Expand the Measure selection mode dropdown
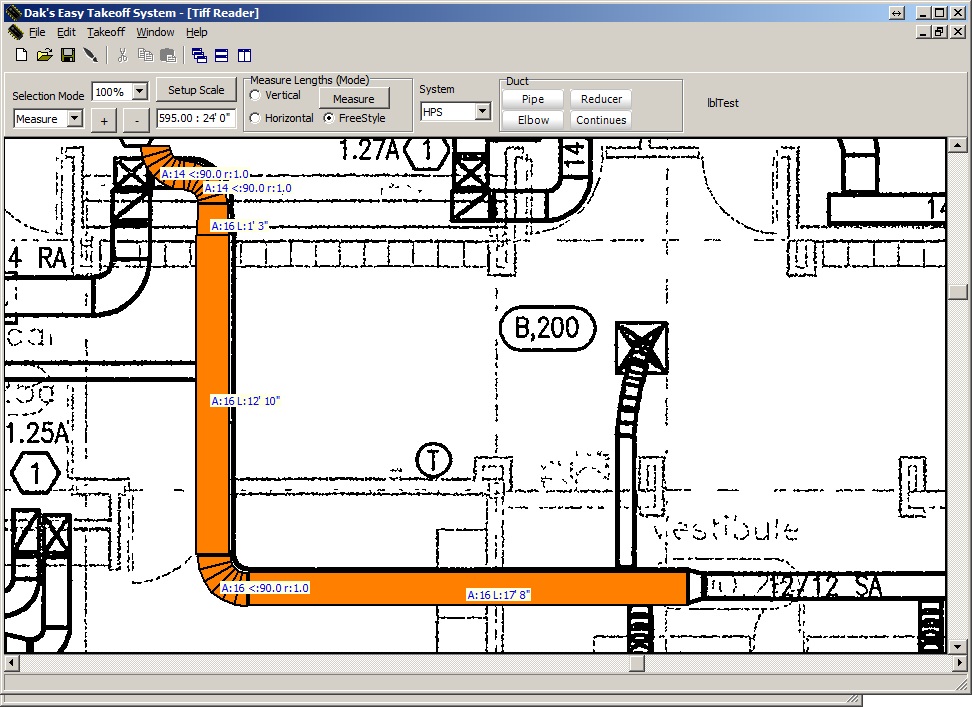 74,119
